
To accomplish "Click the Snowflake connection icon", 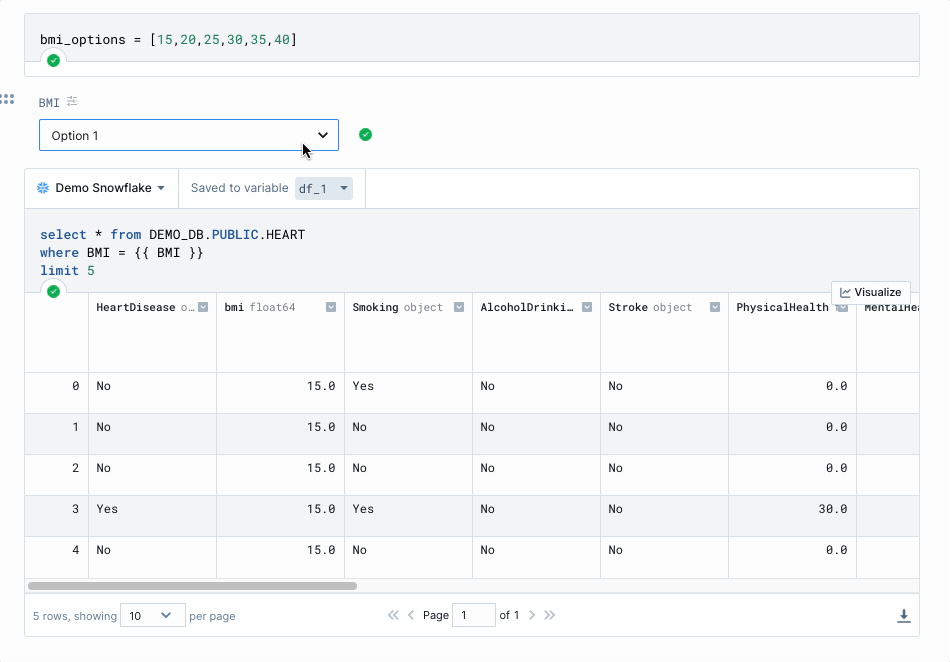I will click(43, 188).
